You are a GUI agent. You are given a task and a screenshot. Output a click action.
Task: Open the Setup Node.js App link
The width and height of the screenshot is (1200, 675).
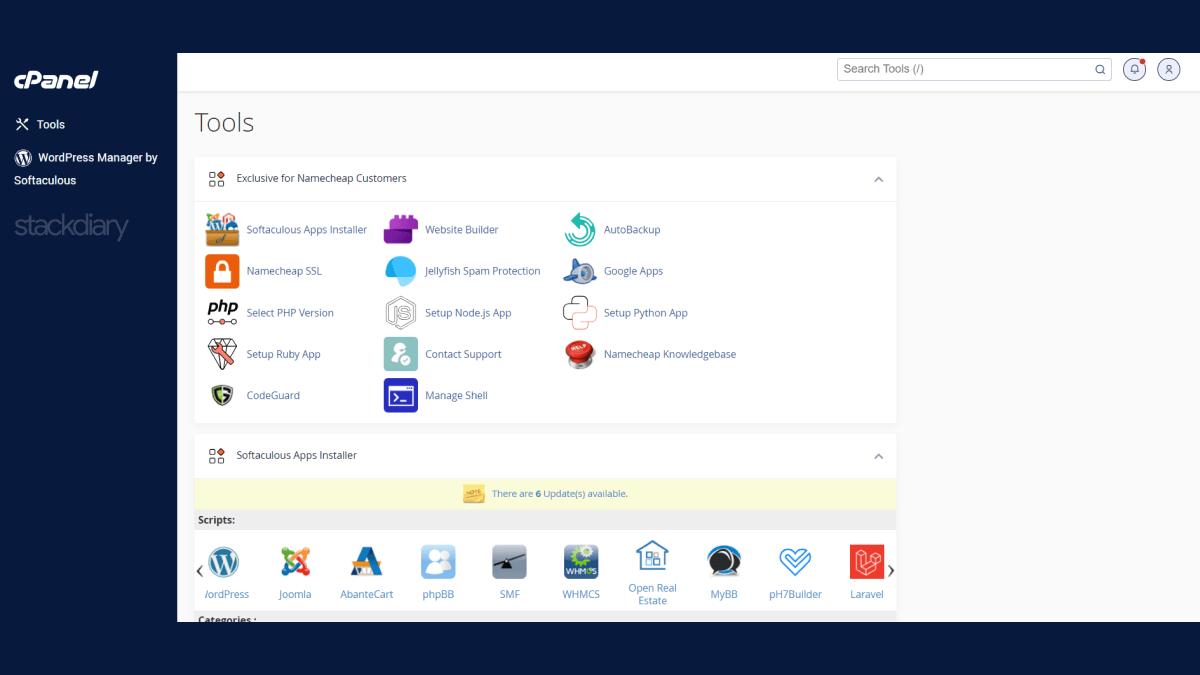[x=468, y=313]
